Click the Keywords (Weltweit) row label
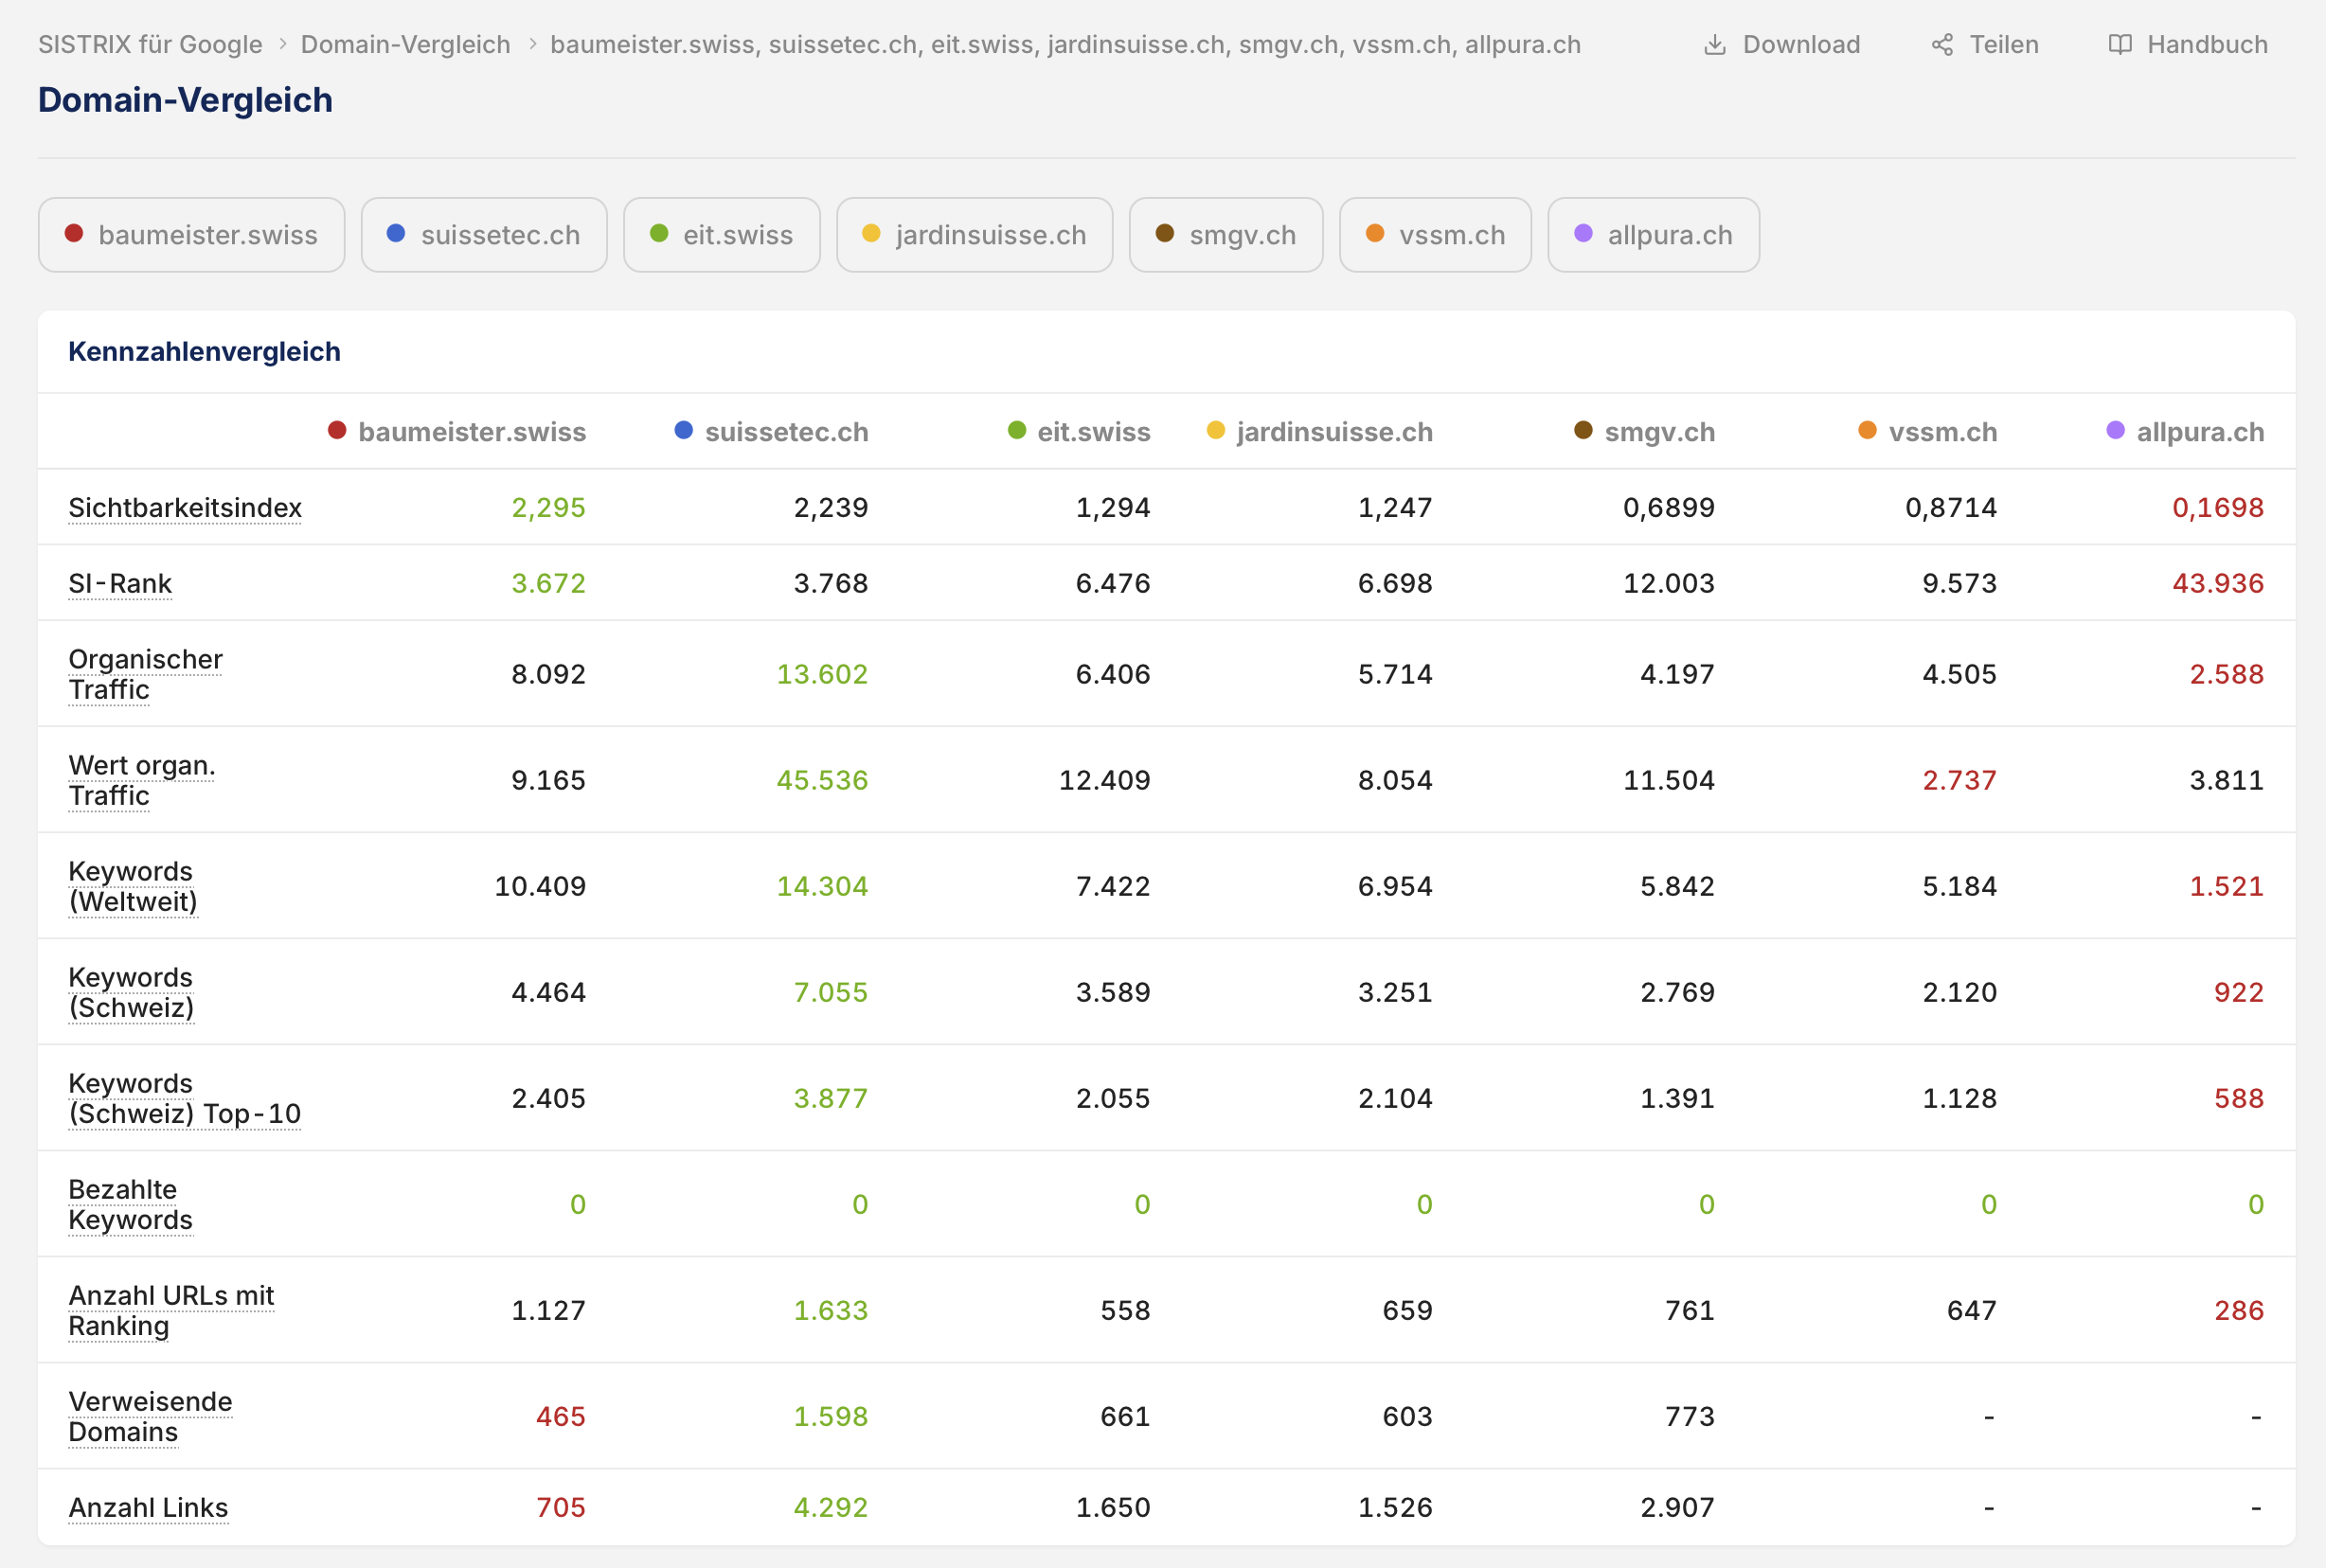 (133, 887)
